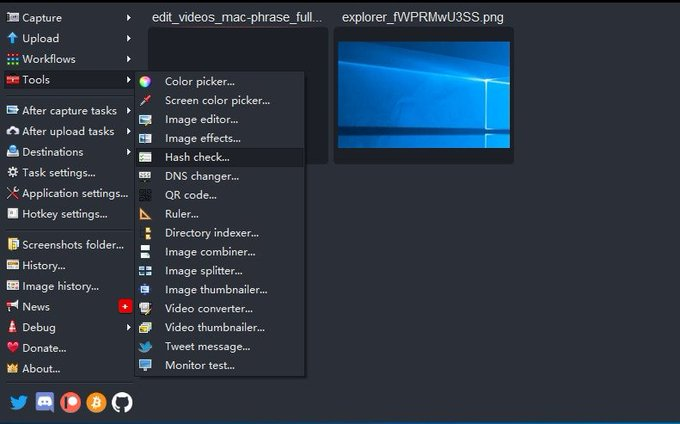Click the Monitor test... text label
This screenshot has width=680, height=424.
pos(200,365)
